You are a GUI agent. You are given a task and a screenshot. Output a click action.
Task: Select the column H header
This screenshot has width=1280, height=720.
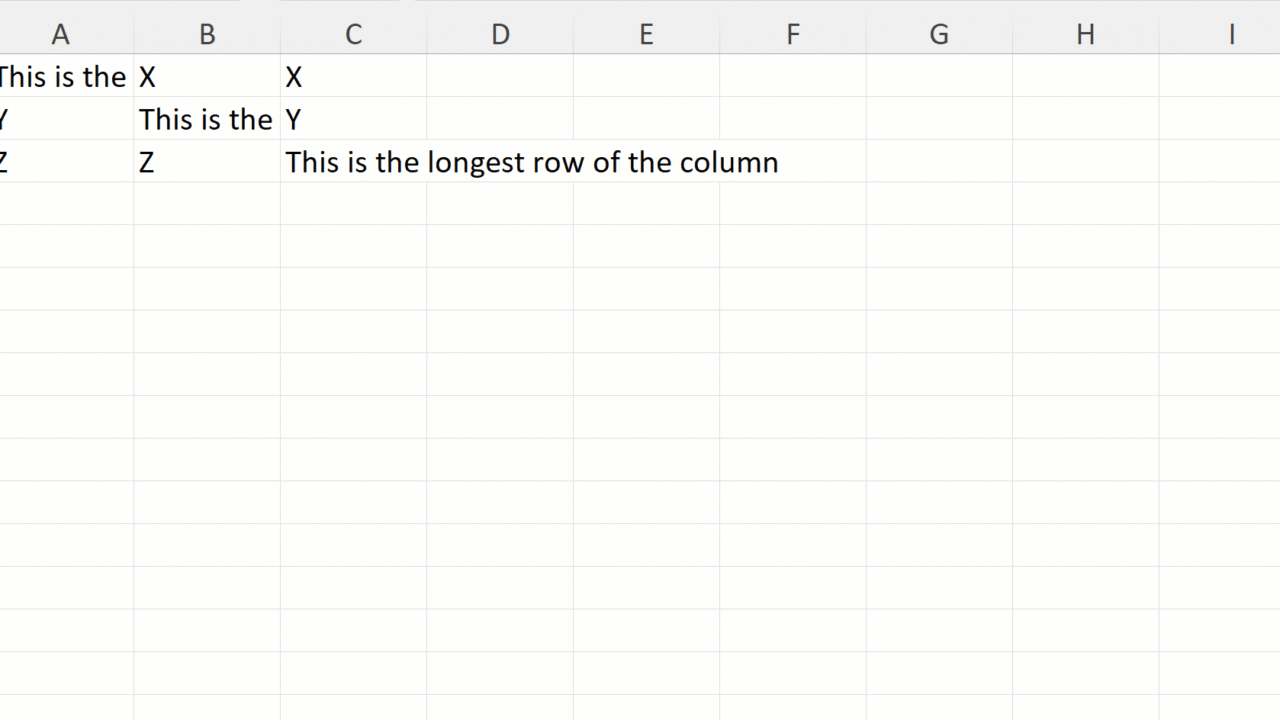coord(1085,34)
